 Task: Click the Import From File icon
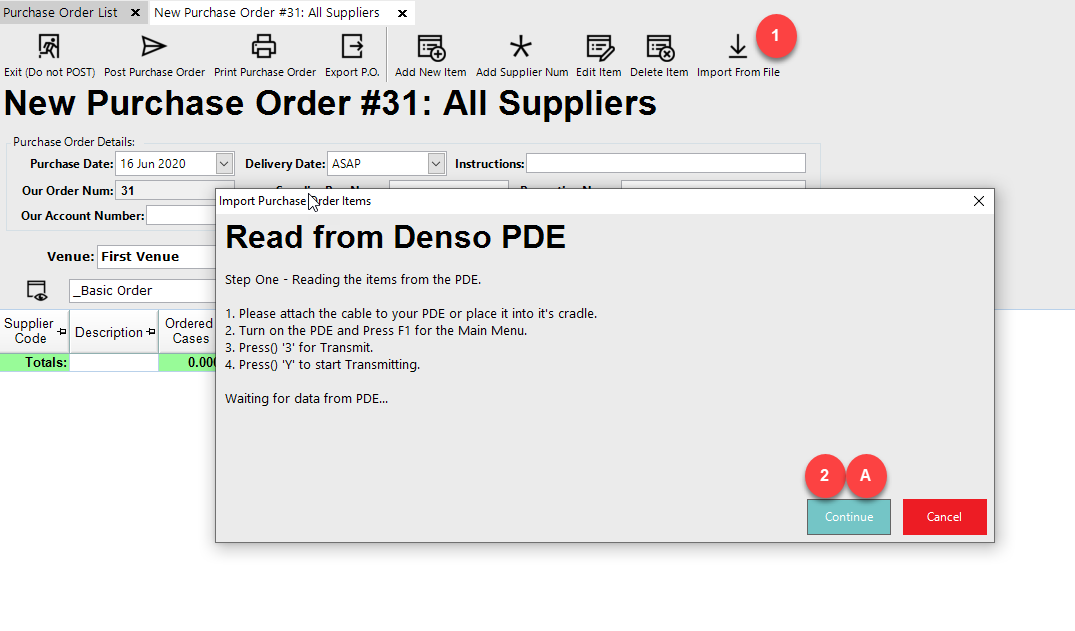[738, 47]
